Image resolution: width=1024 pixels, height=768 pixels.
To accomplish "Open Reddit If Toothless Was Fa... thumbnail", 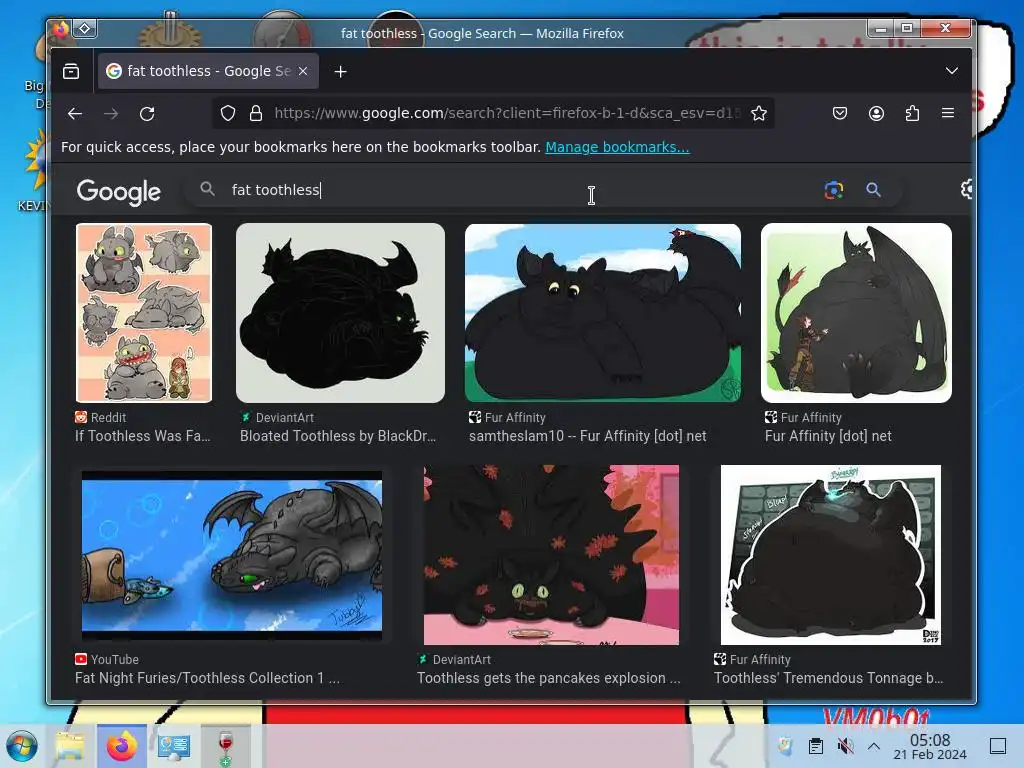I will click(x=144, y=313).
